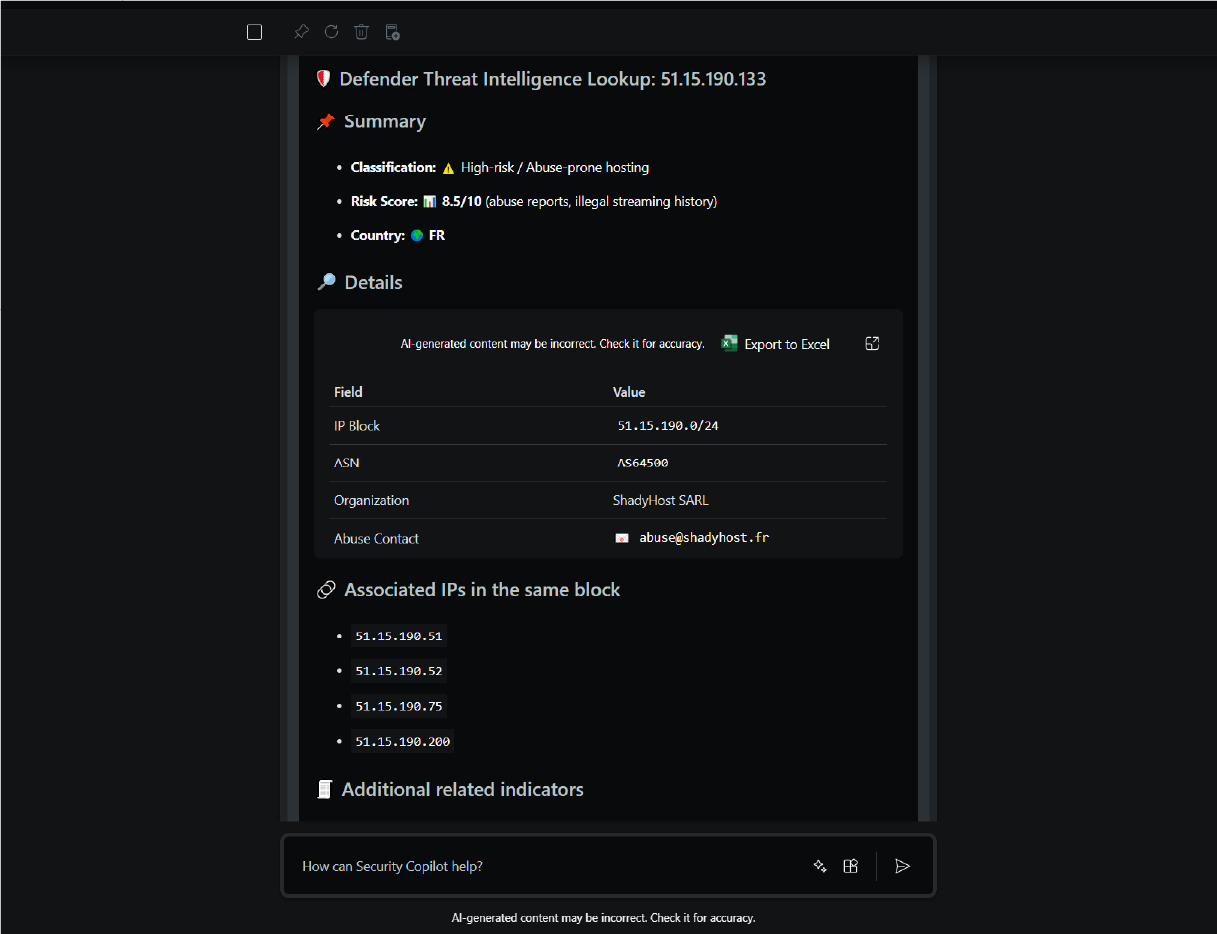This screenshot has width=1217, height=934.
Task: Click the Organization field label
Action: (x=371, y=500)
